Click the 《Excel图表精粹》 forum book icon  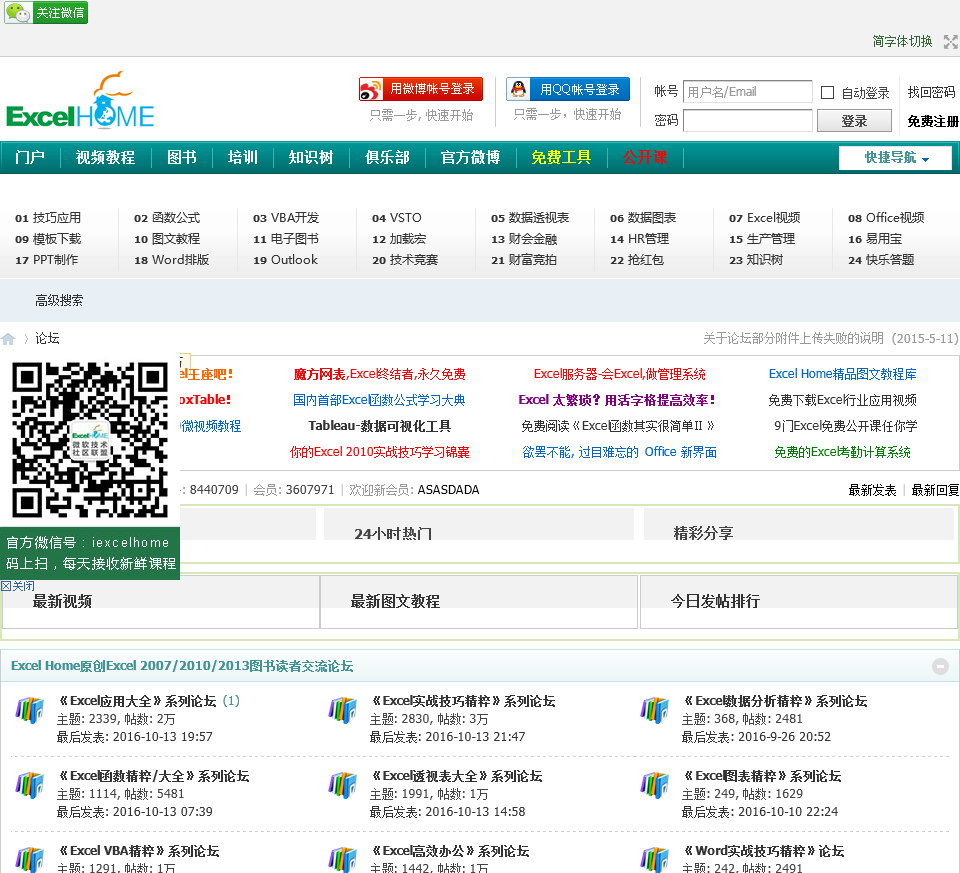tap(654, 785)
